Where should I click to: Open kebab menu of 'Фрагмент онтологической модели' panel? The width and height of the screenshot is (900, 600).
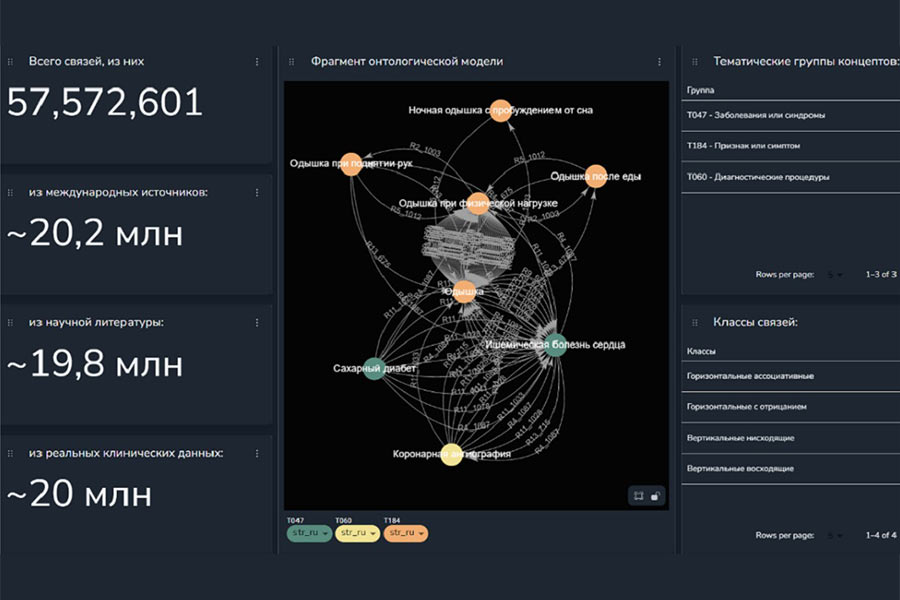coord(659,62)
